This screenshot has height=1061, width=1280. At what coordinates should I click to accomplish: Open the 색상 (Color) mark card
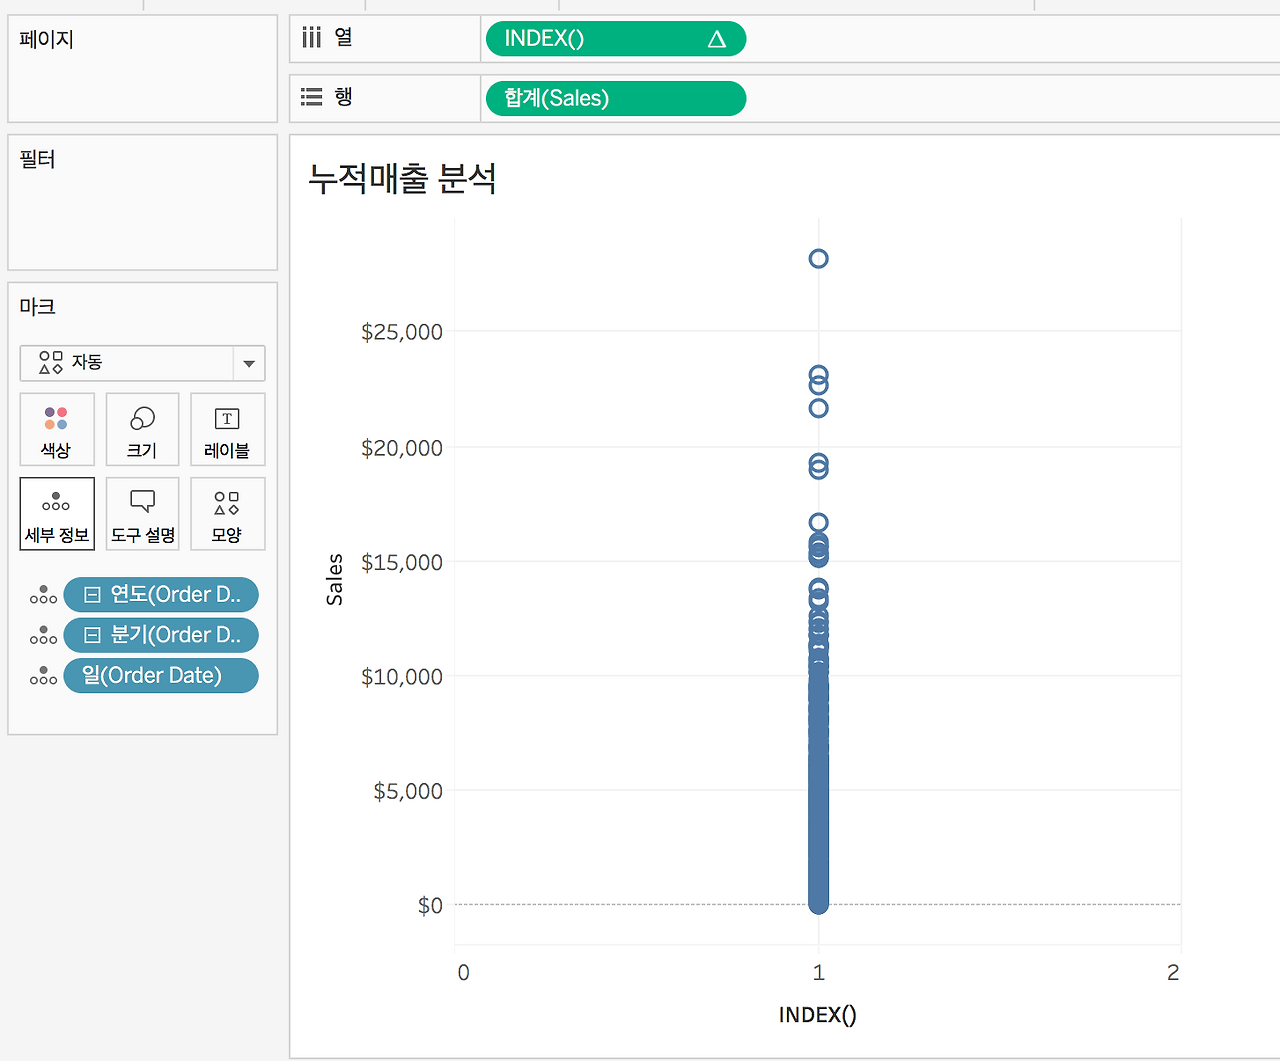[57, 429]
